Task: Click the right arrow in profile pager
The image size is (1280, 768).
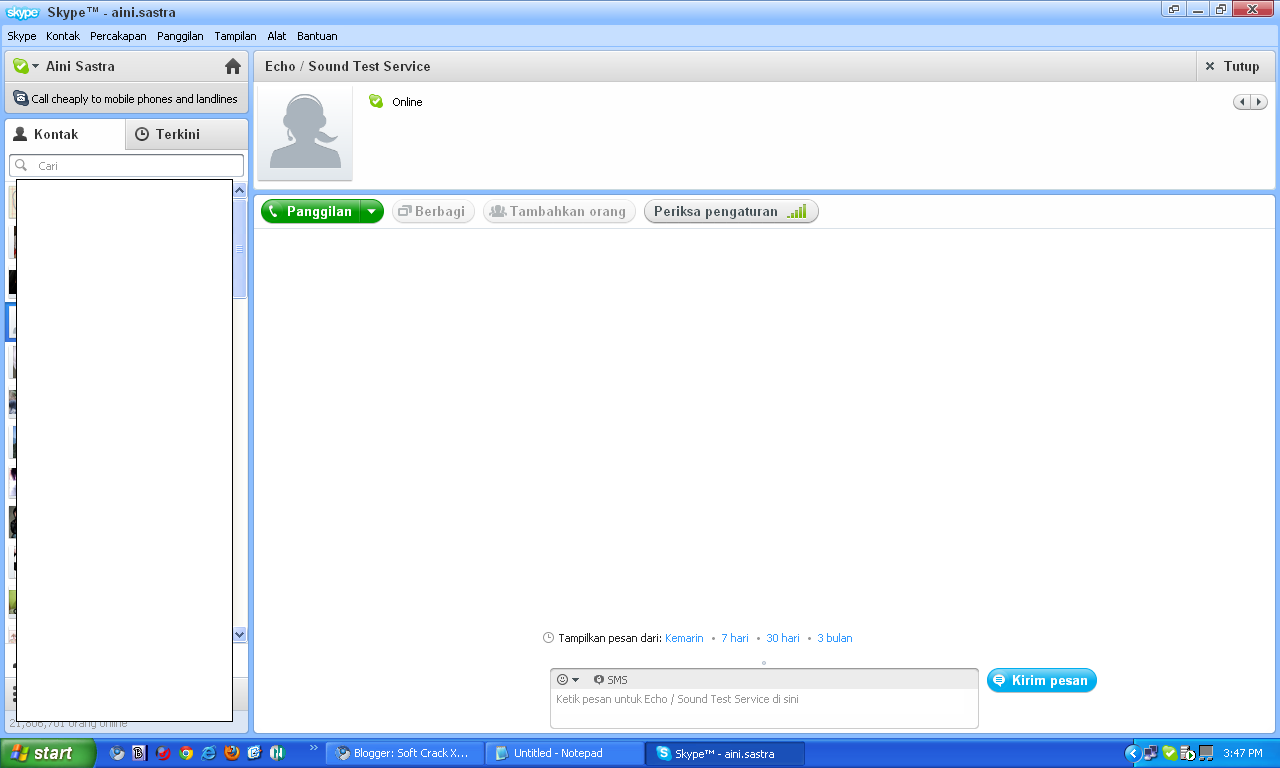Action: tap(1259, 102)
